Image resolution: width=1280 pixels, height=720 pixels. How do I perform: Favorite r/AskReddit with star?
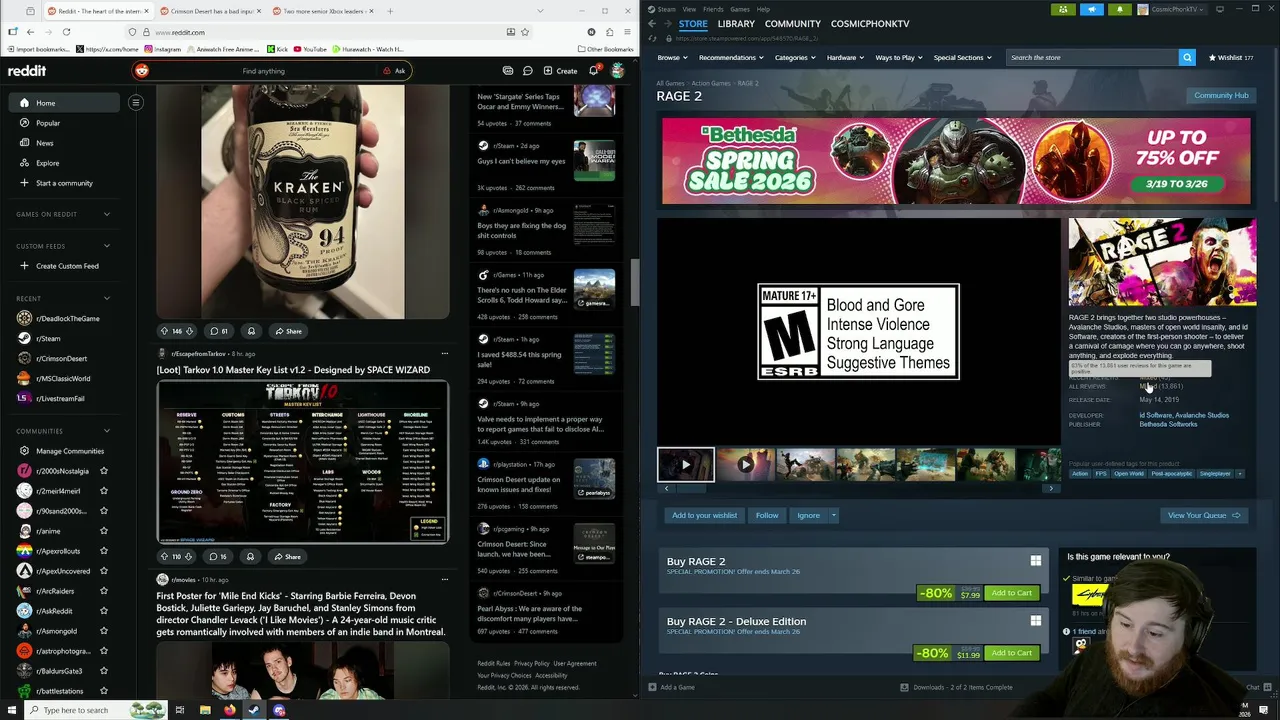[x=104, y=611]
